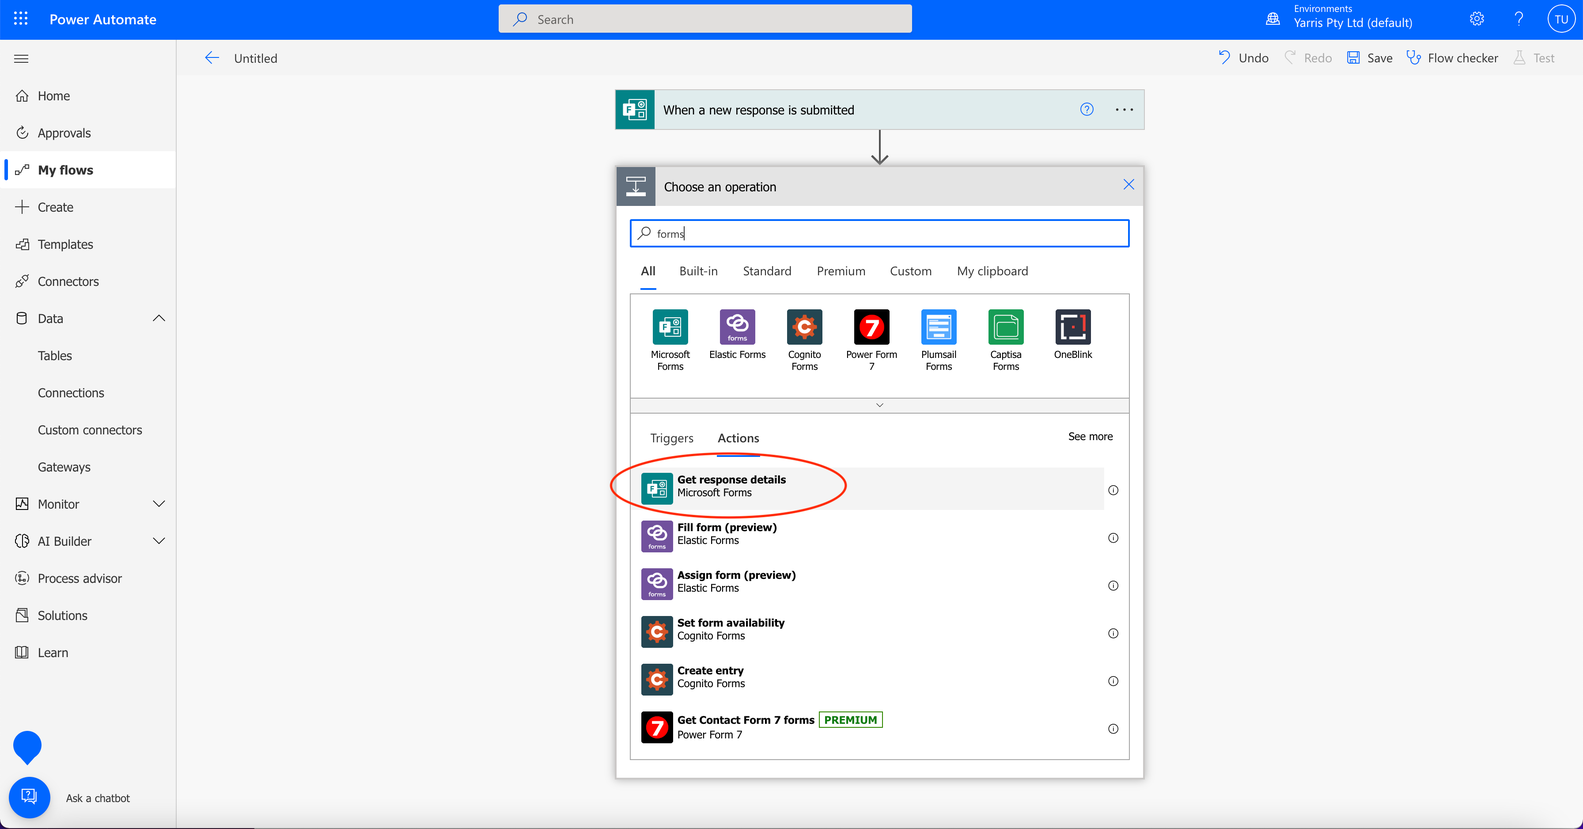Click the See more link
Screen dimensions: 1583x829
pyautogui.click(x=1090, y=437)
